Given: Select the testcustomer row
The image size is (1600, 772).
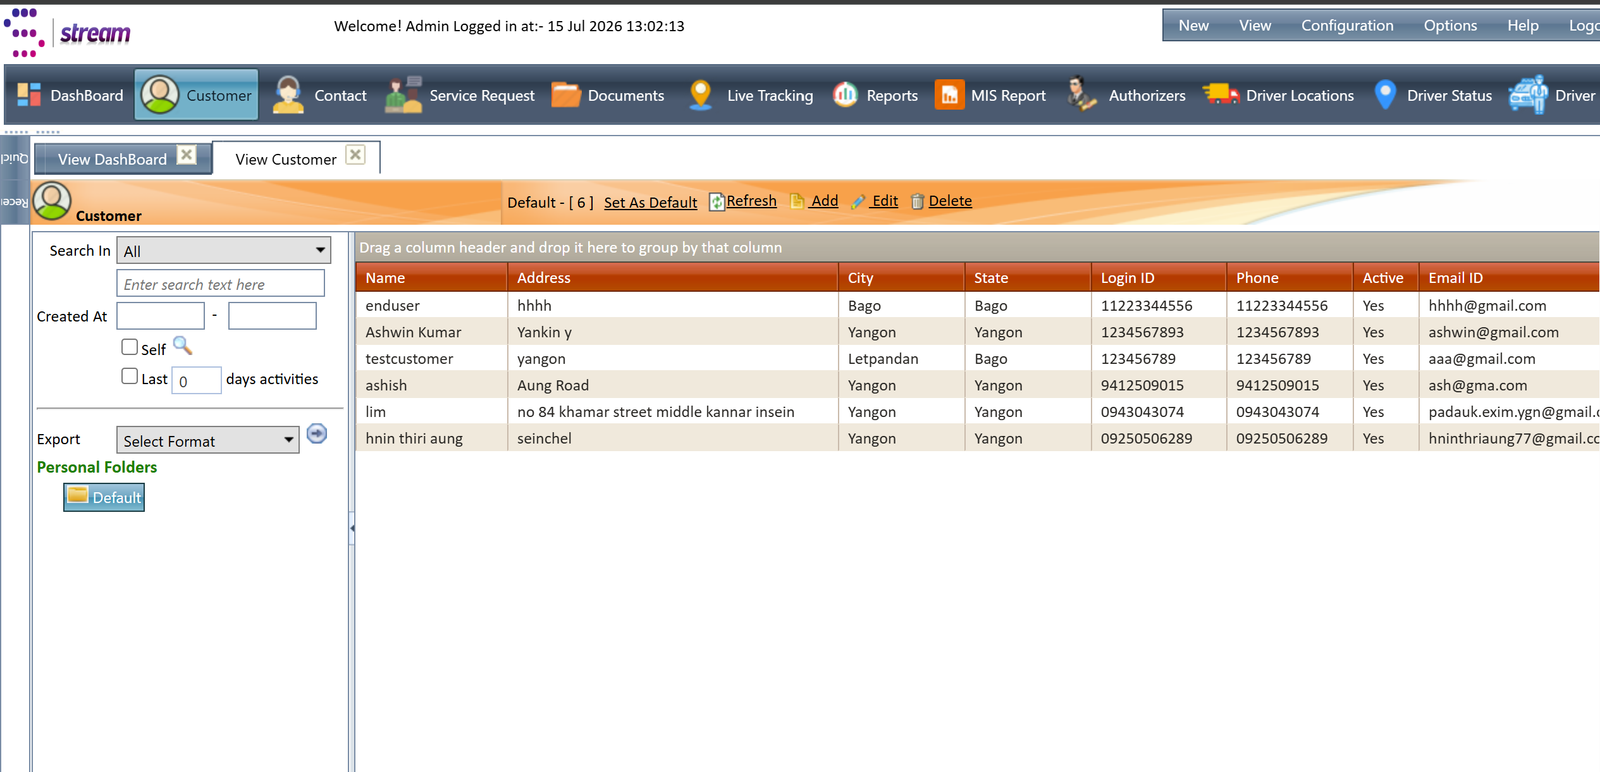Looking at the screenshot, I should (x=978, y=358).
